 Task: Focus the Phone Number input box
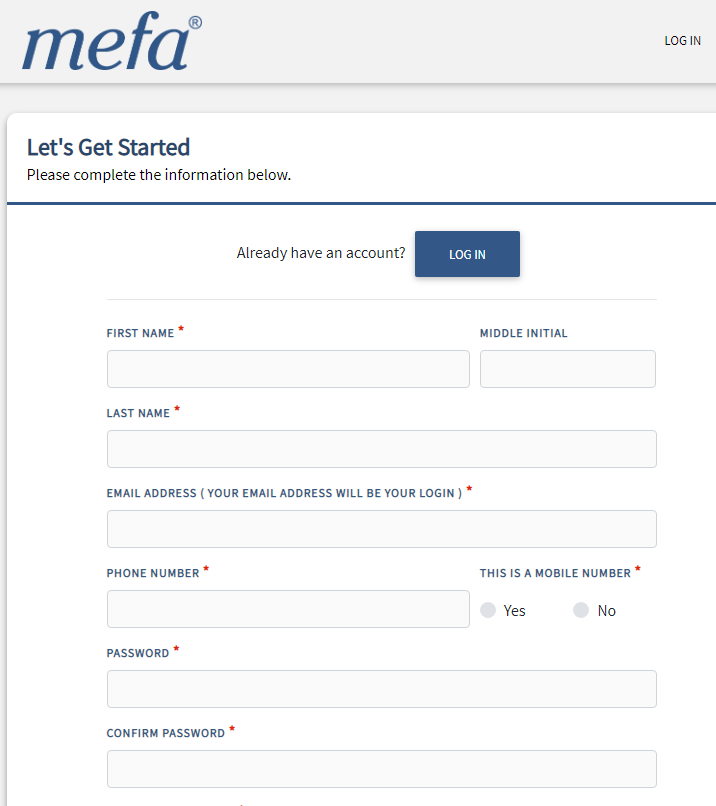point(288,609)
